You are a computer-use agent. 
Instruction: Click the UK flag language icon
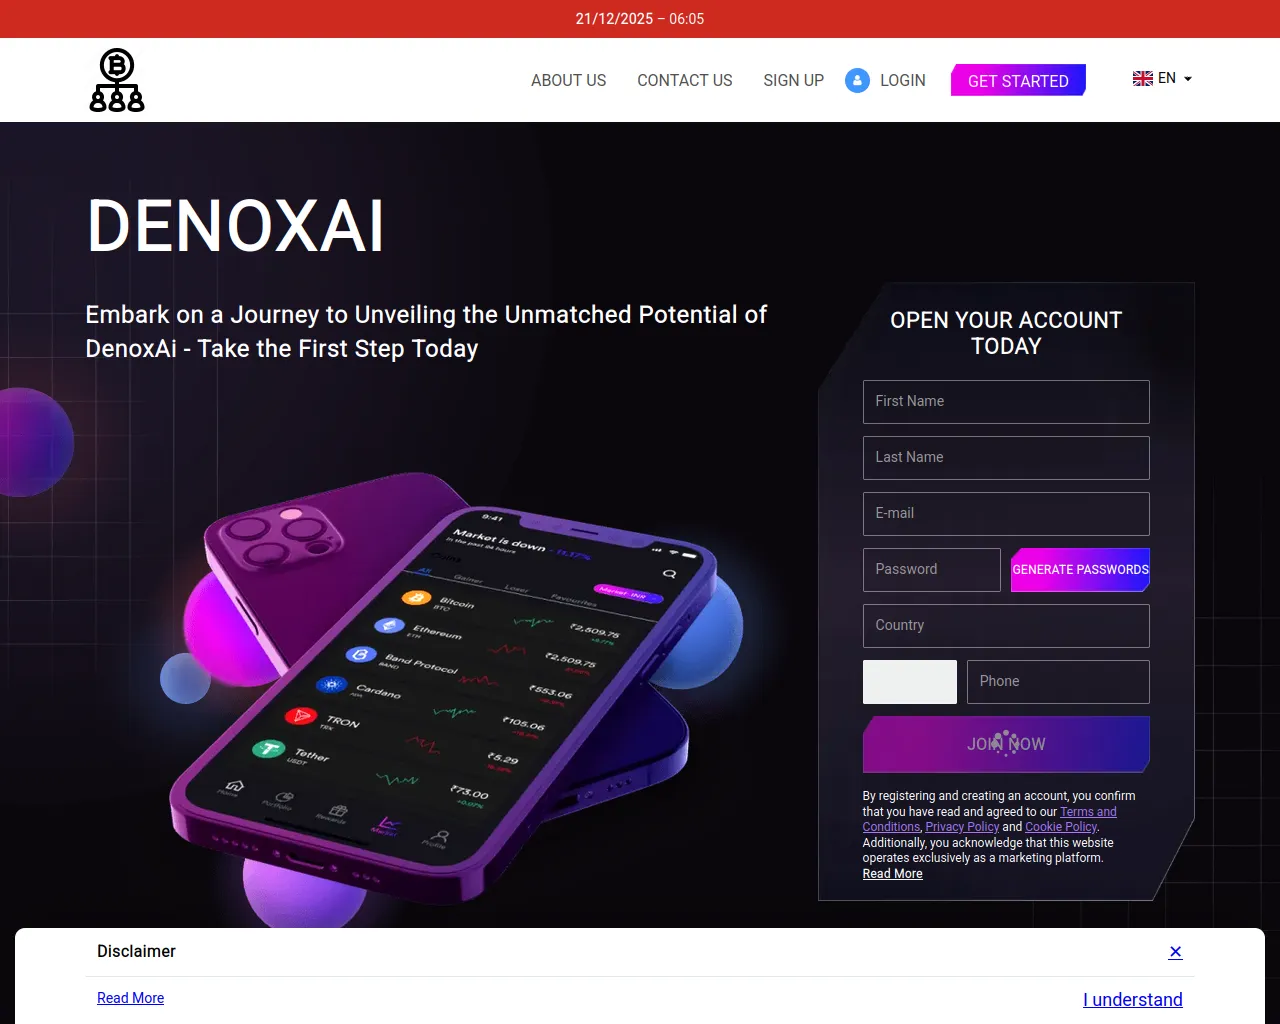1143,78
